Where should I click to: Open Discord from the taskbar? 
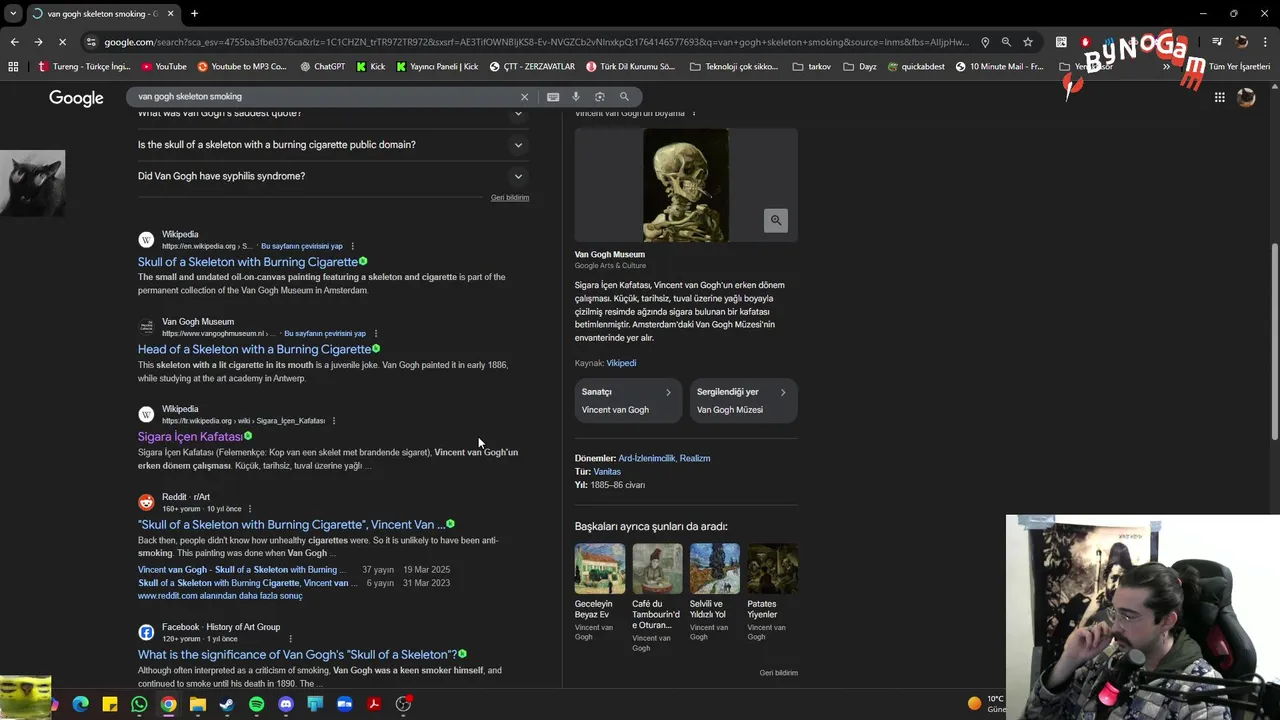coord(286,704)
